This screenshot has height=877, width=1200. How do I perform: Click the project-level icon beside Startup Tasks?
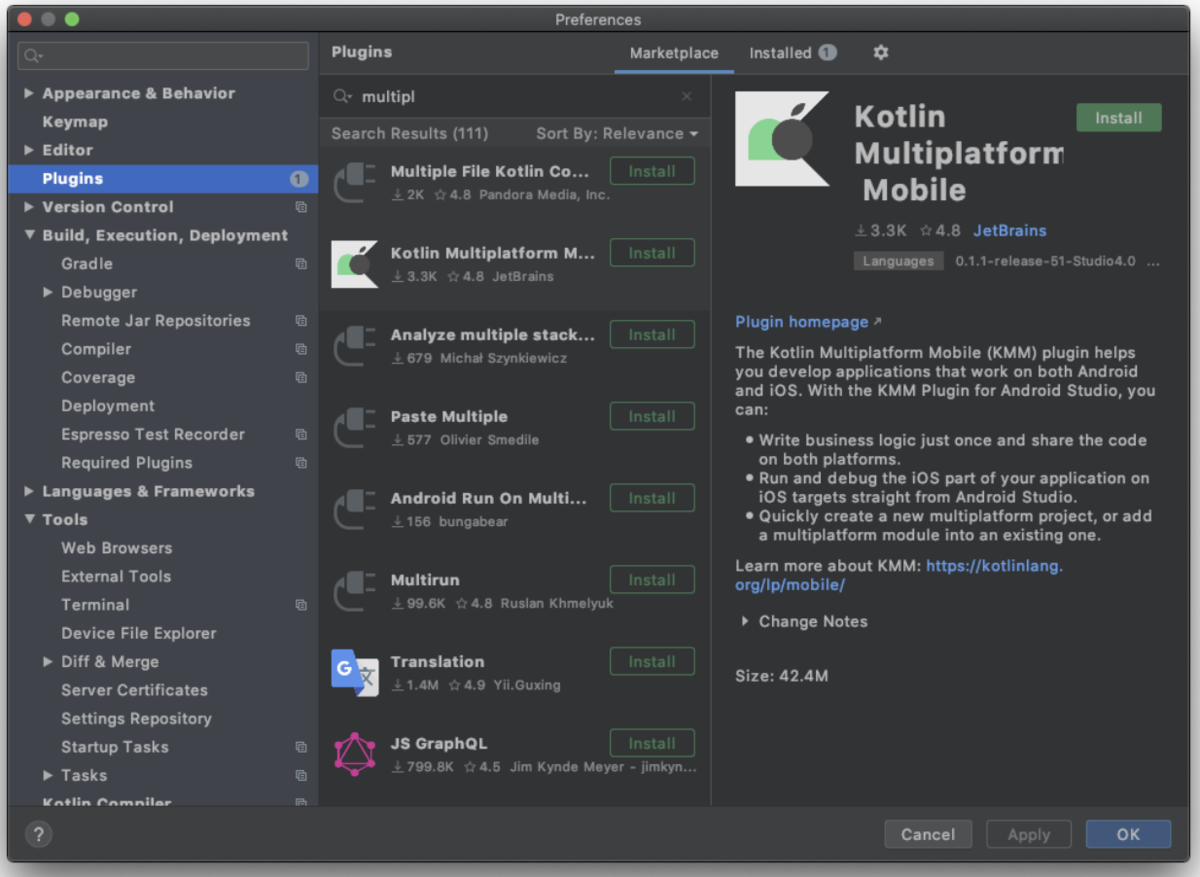[x=301, y=747]
